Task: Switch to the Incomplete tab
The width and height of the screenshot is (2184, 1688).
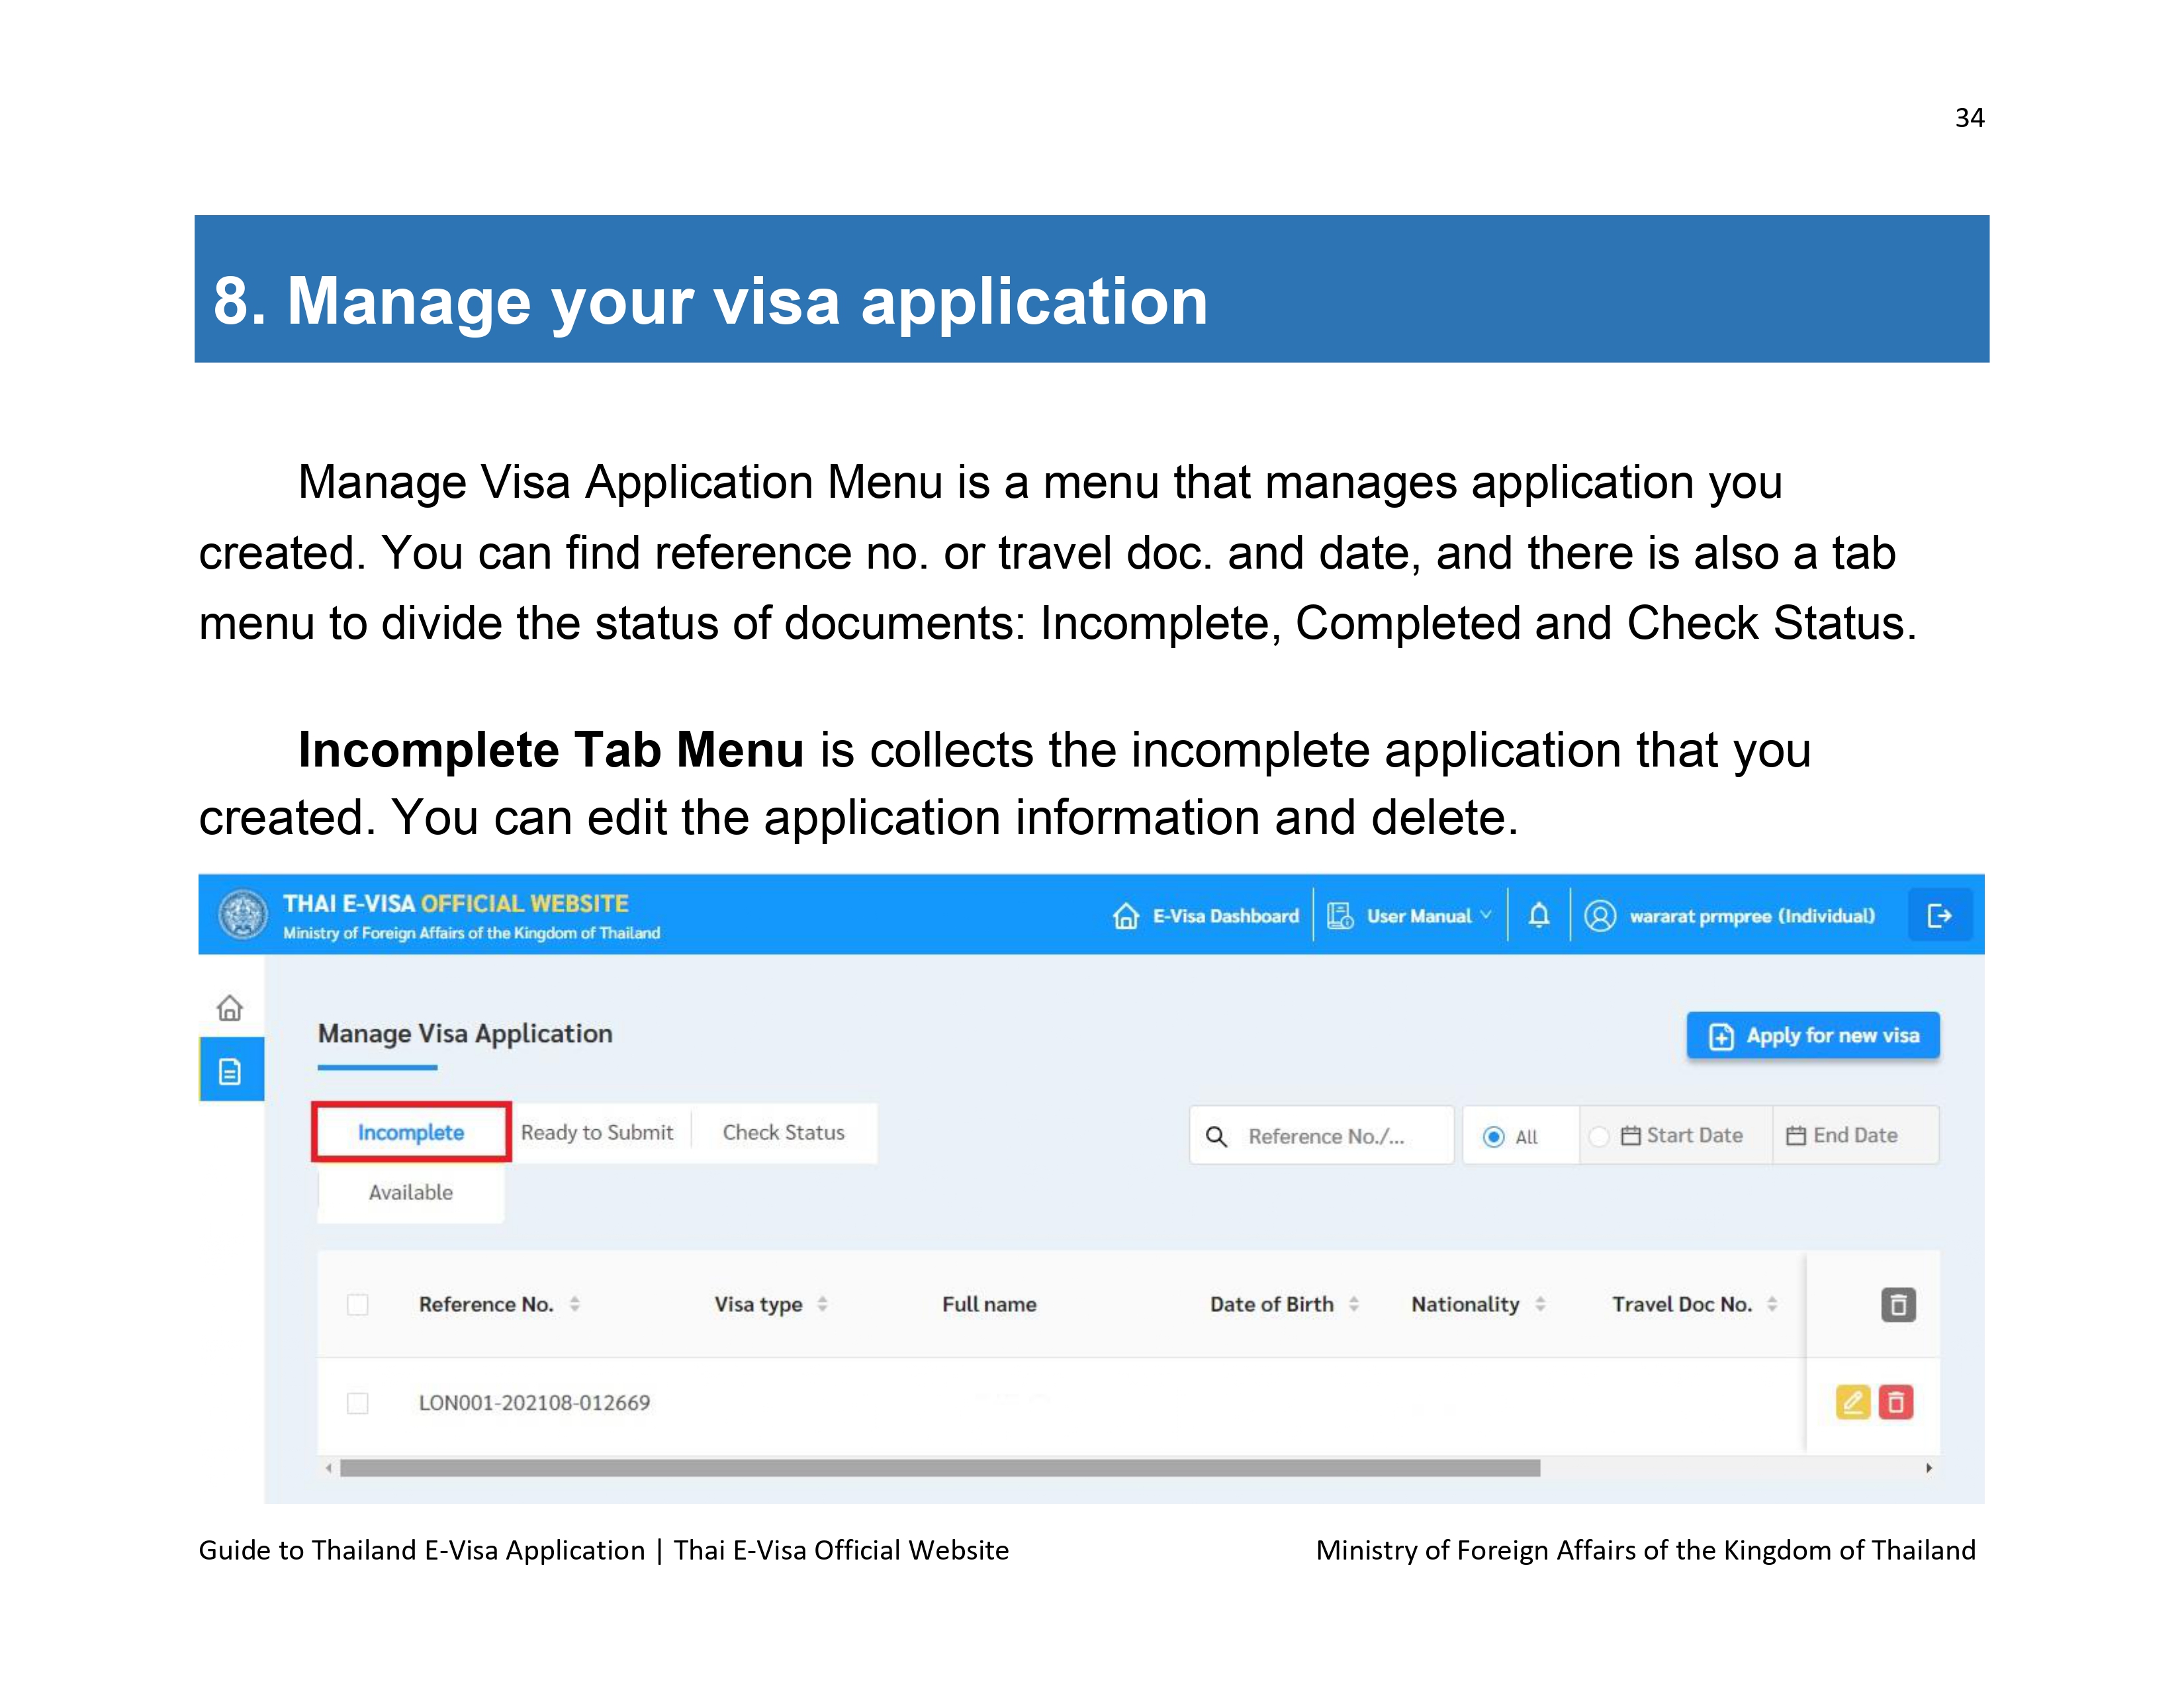Action: tap(411, 1132)
